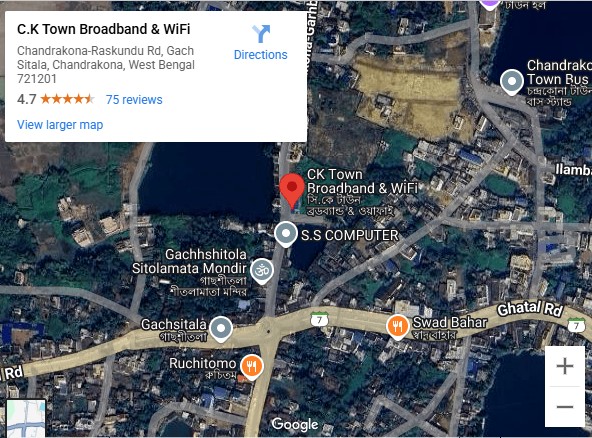Zoom out with the minus button
Viewport: 592px width, 438px height.
click(x=565, y=407)
